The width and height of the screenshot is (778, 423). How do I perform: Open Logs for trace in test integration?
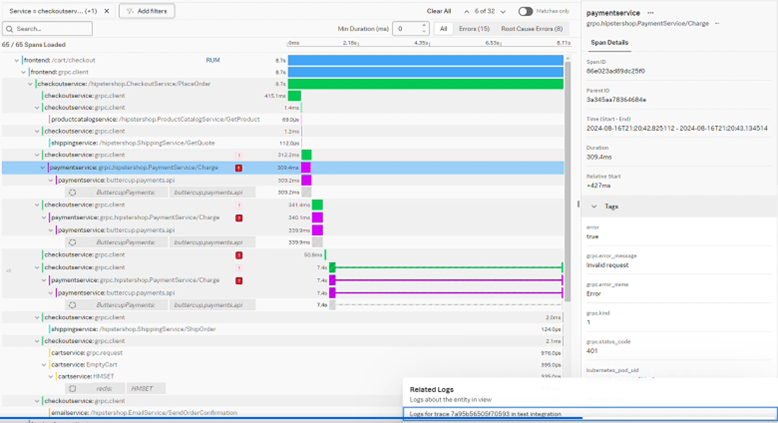click(x=485, y=412)
